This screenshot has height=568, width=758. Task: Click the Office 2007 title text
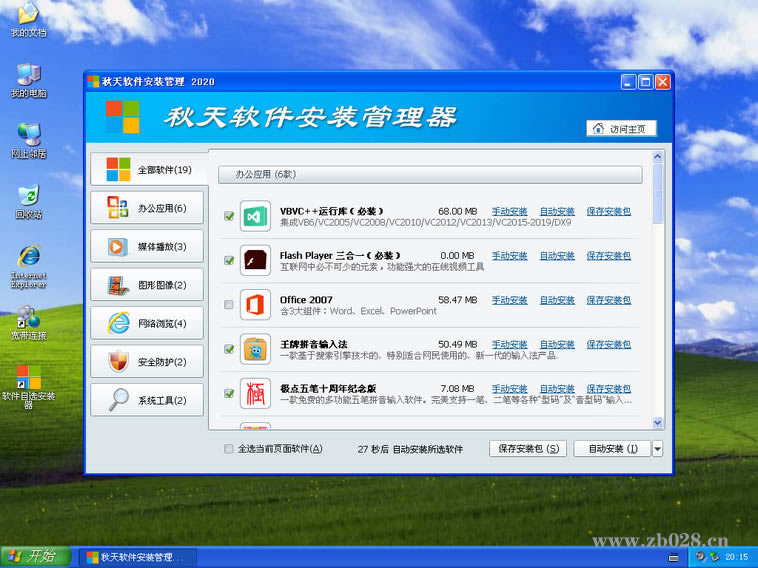(x=306, y=300)
